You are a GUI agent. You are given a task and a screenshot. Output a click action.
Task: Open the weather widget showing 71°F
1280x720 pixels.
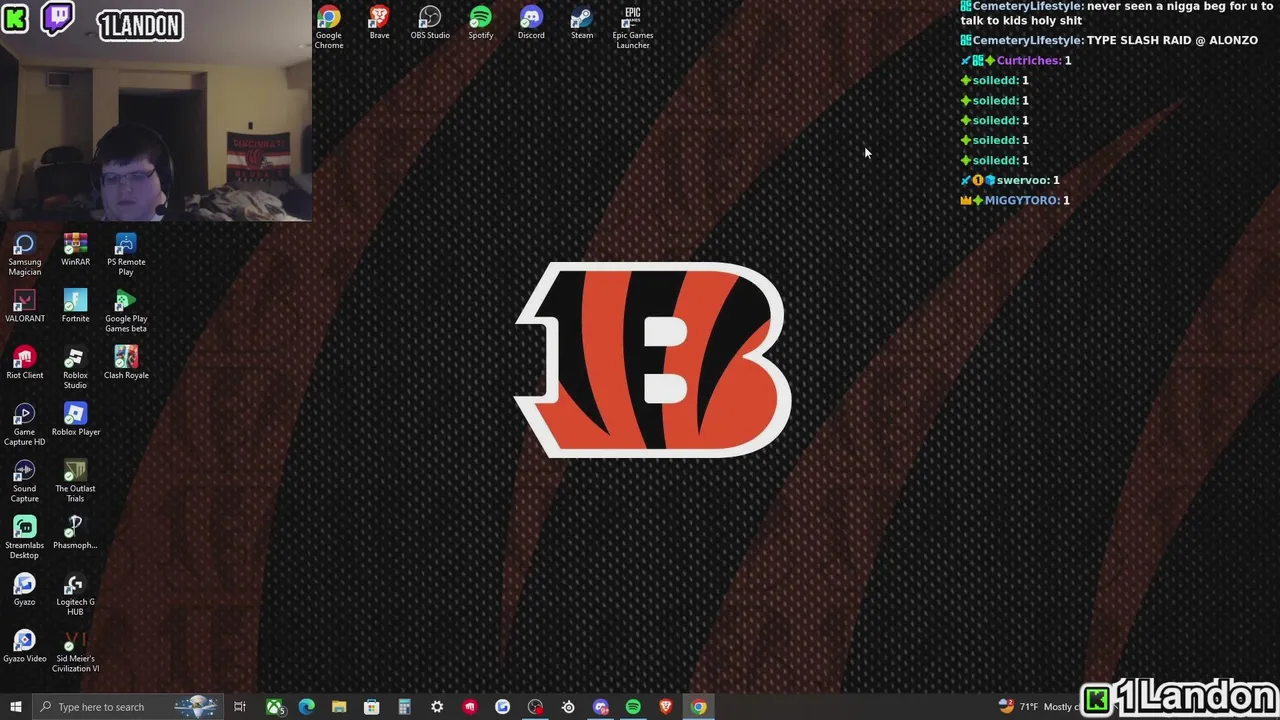click(x=1038, y=707)
